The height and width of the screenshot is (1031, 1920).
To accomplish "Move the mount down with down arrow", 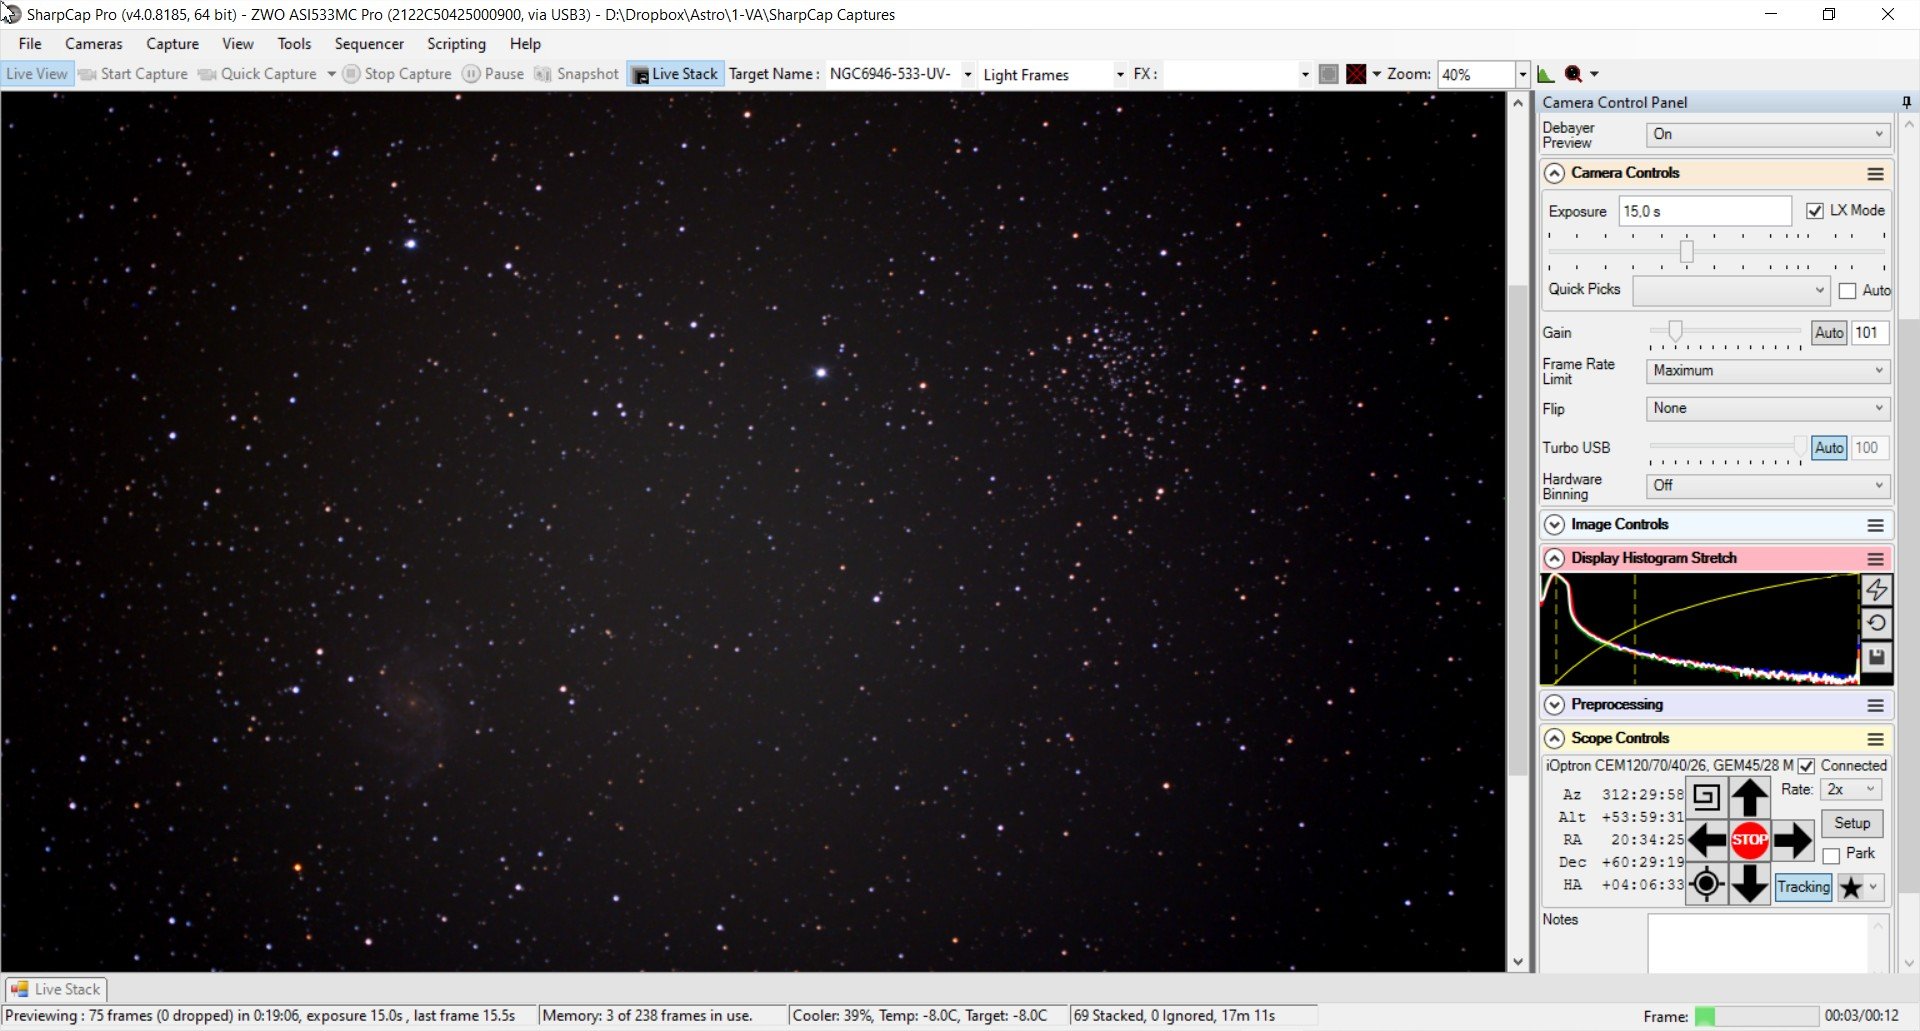I will (1749, 884).
